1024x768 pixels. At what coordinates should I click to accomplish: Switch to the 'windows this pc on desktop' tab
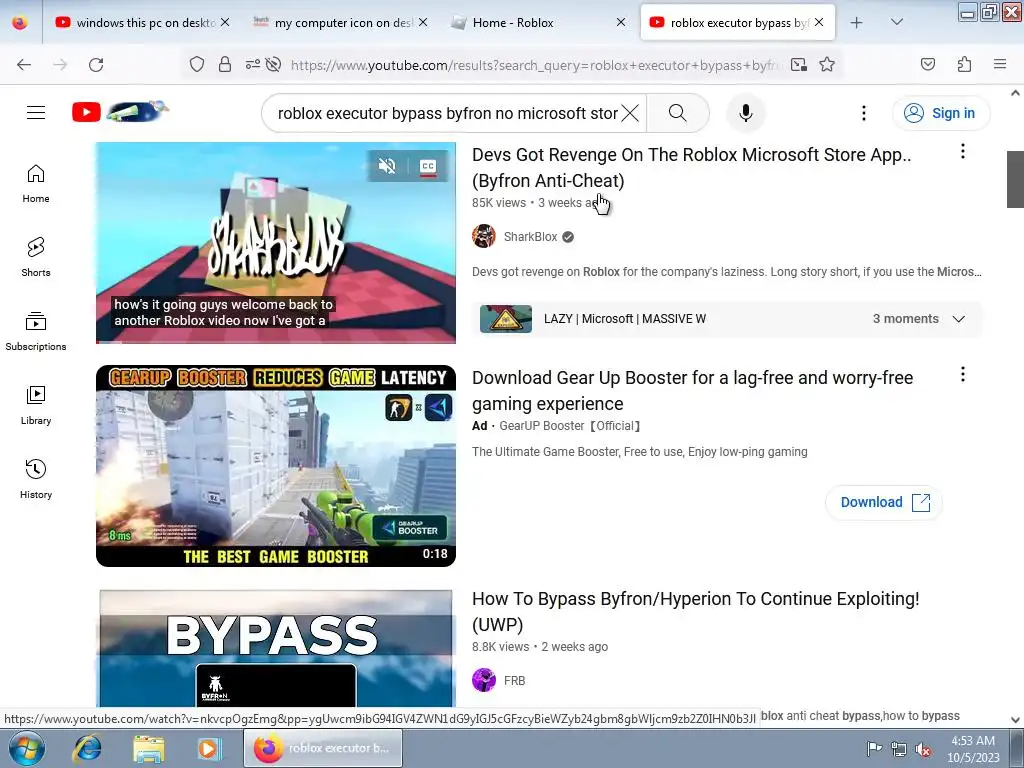point(140,22)
